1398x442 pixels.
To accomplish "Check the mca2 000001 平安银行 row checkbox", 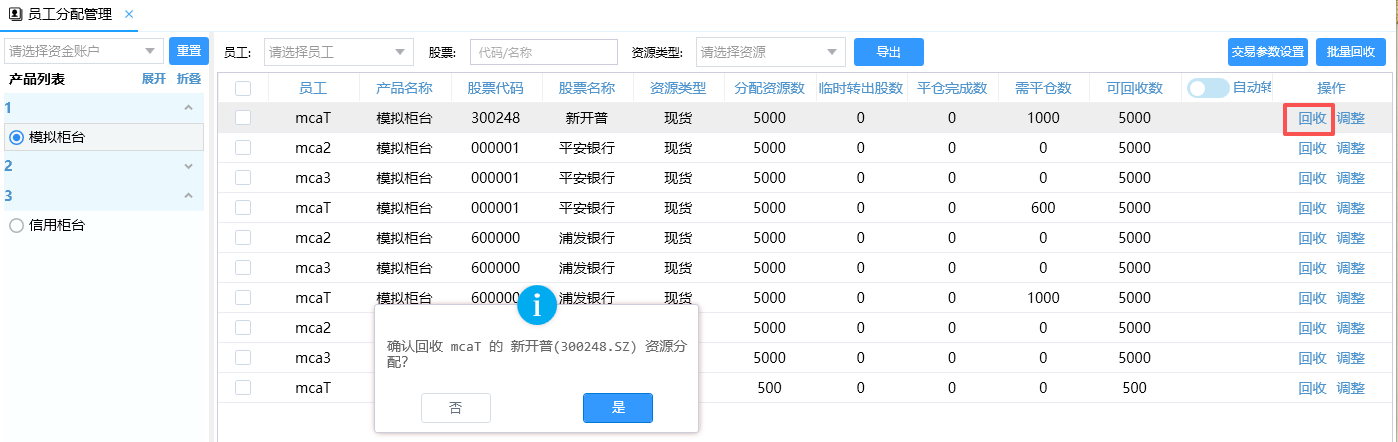I will click(243, 148).
